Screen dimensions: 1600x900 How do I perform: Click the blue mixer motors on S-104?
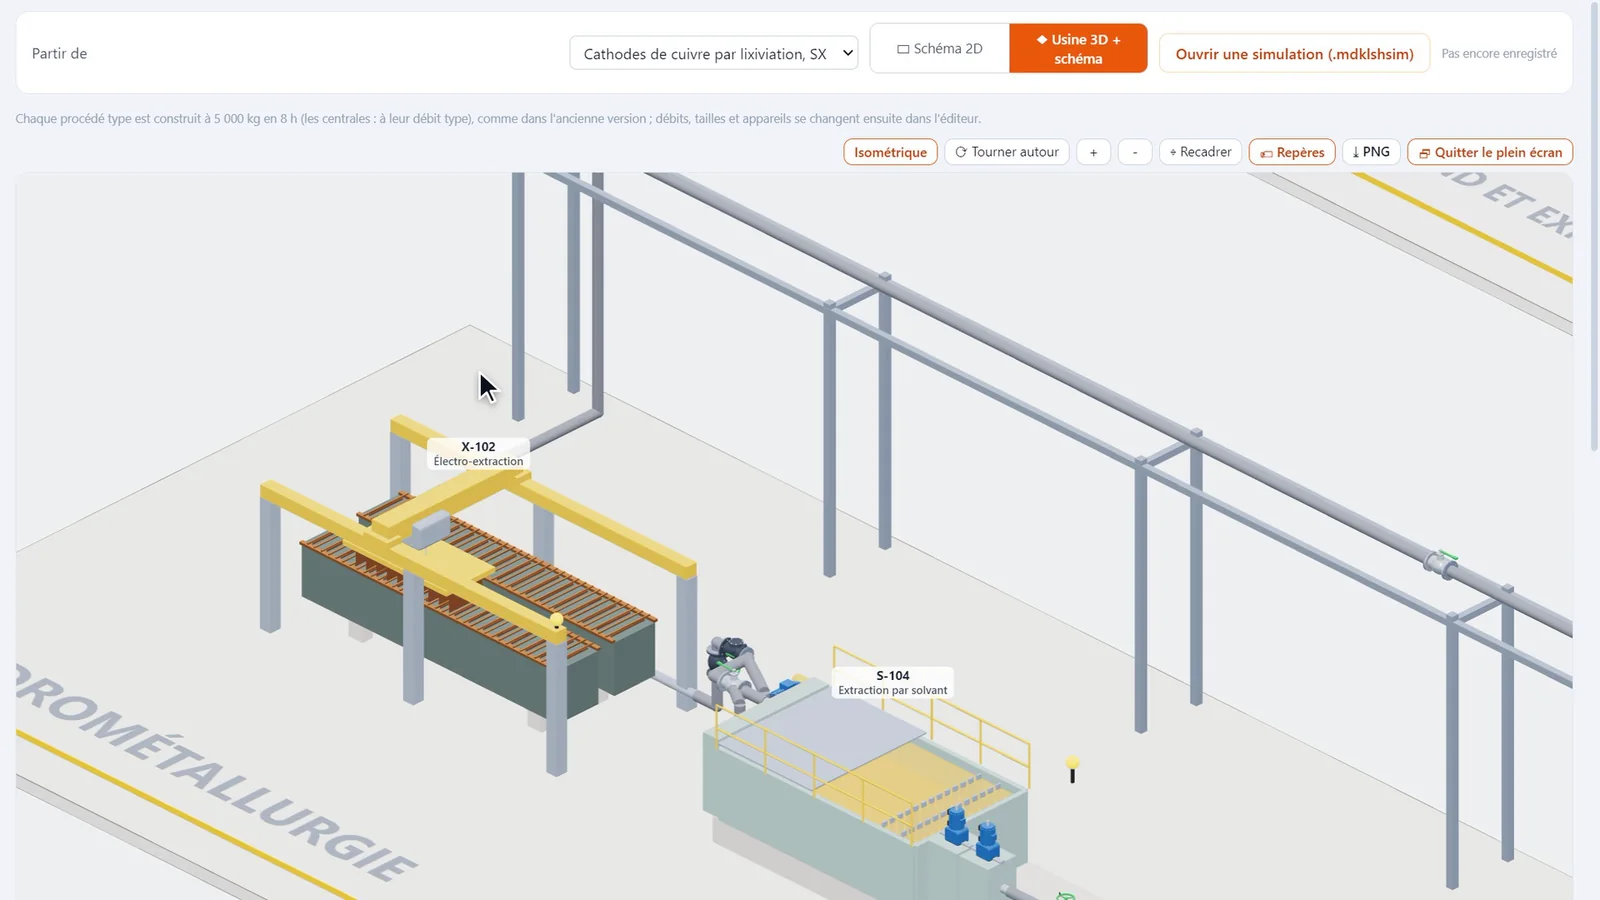coord(971,832)
